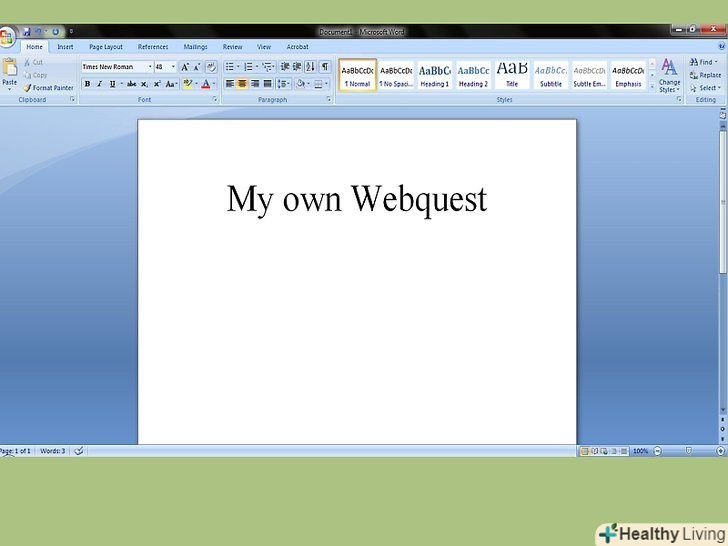Open the font name dropdown
This screenshot has width=728, height=546.
click(150, 67)
